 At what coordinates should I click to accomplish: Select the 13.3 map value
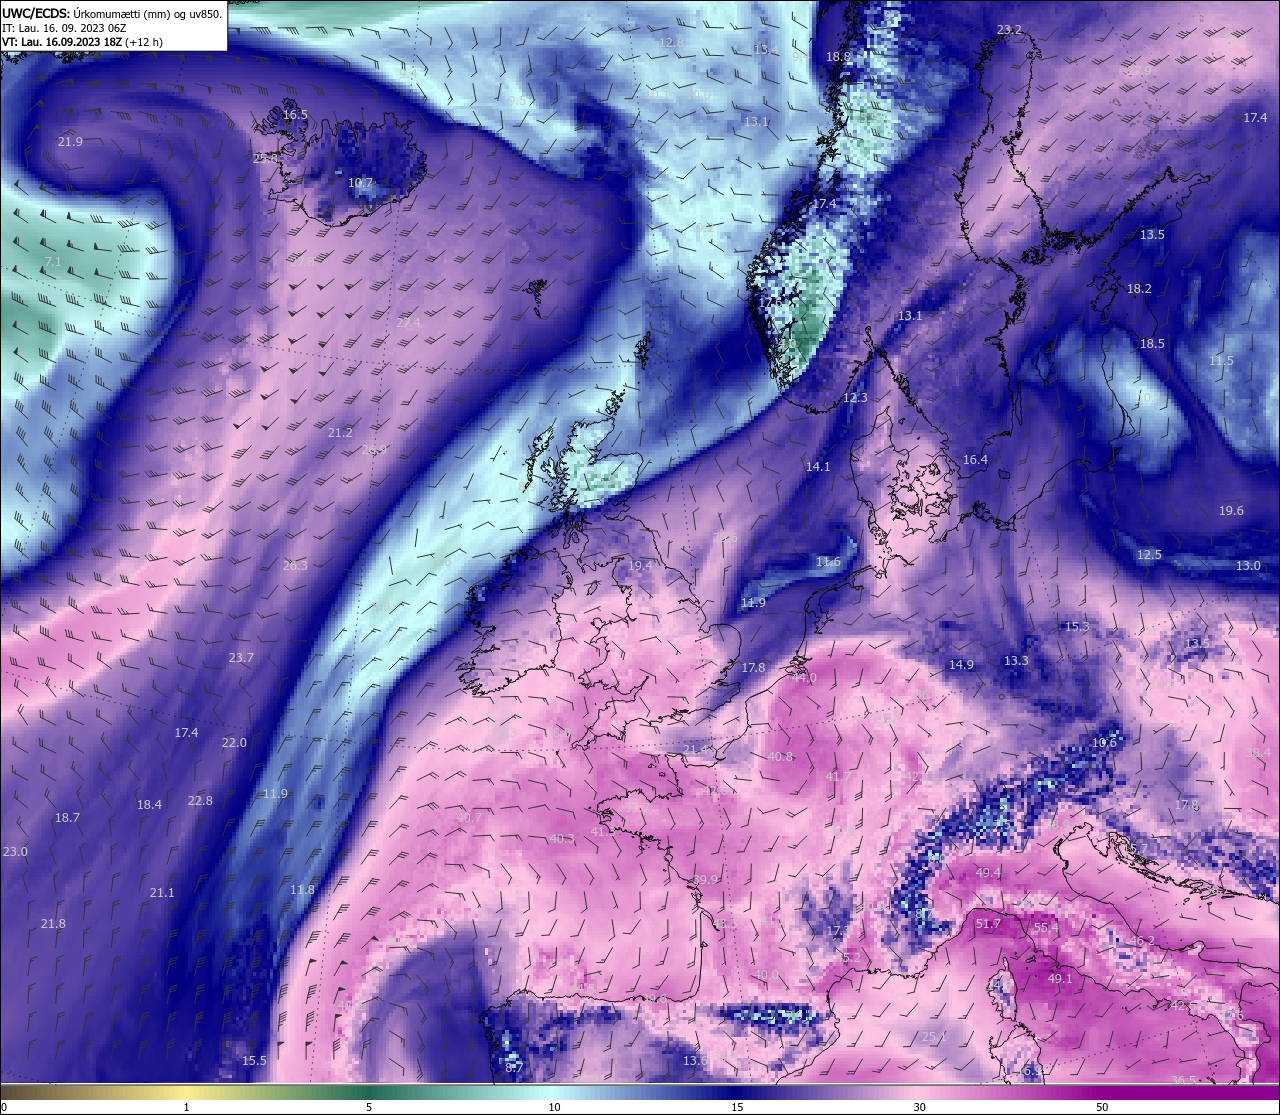click(x=1016, y=661)
